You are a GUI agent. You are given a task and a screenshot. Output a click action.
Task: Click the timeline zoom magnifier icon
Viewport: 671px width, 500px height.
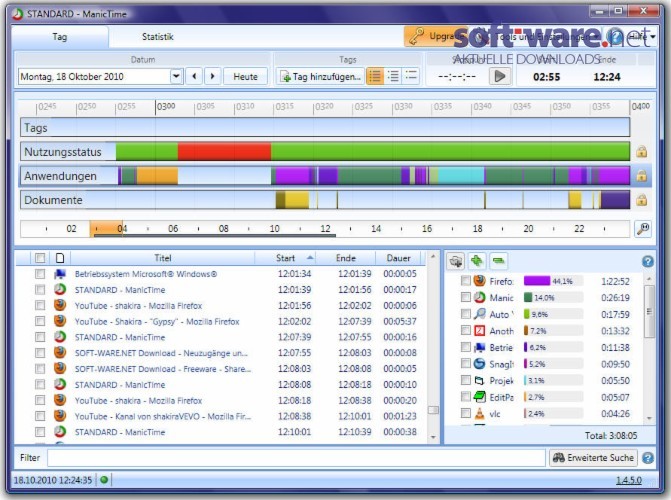(x=643, y=229)
